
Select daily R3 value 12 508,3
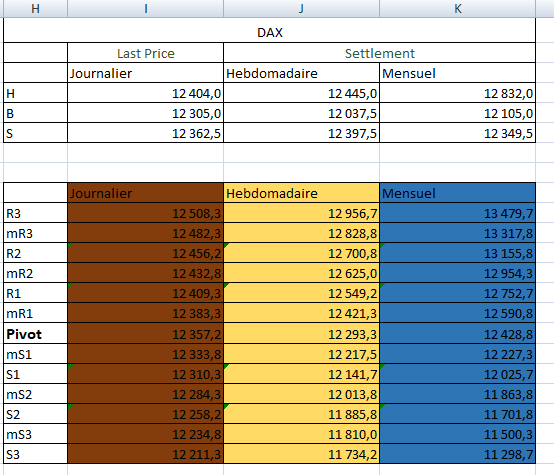(x=146, y=213)
